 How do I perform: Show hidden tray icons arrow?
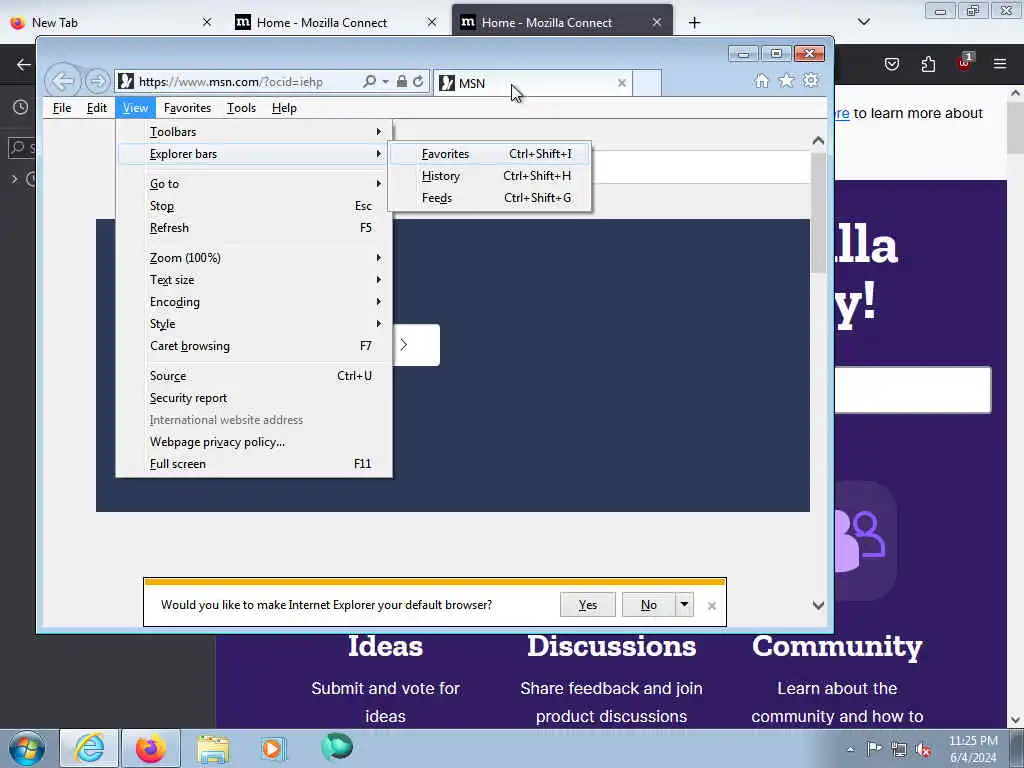pos(850,750)
